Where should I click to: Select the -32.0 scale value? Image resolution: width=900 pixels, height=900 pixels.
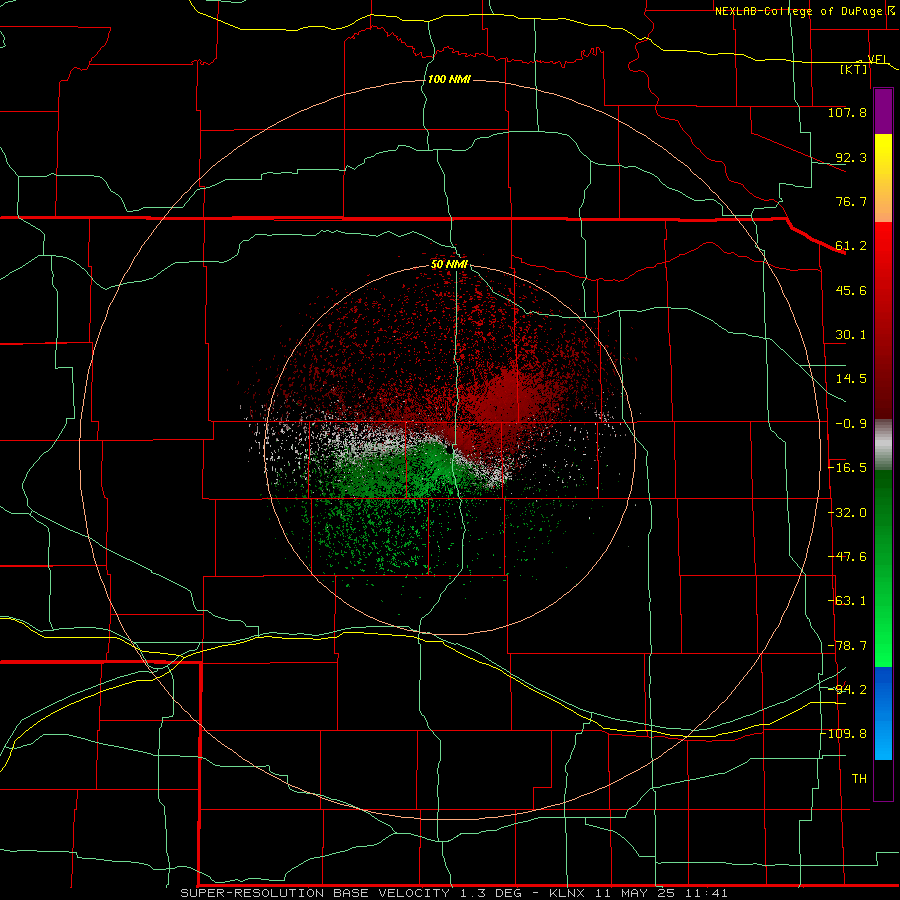[847, 513]
